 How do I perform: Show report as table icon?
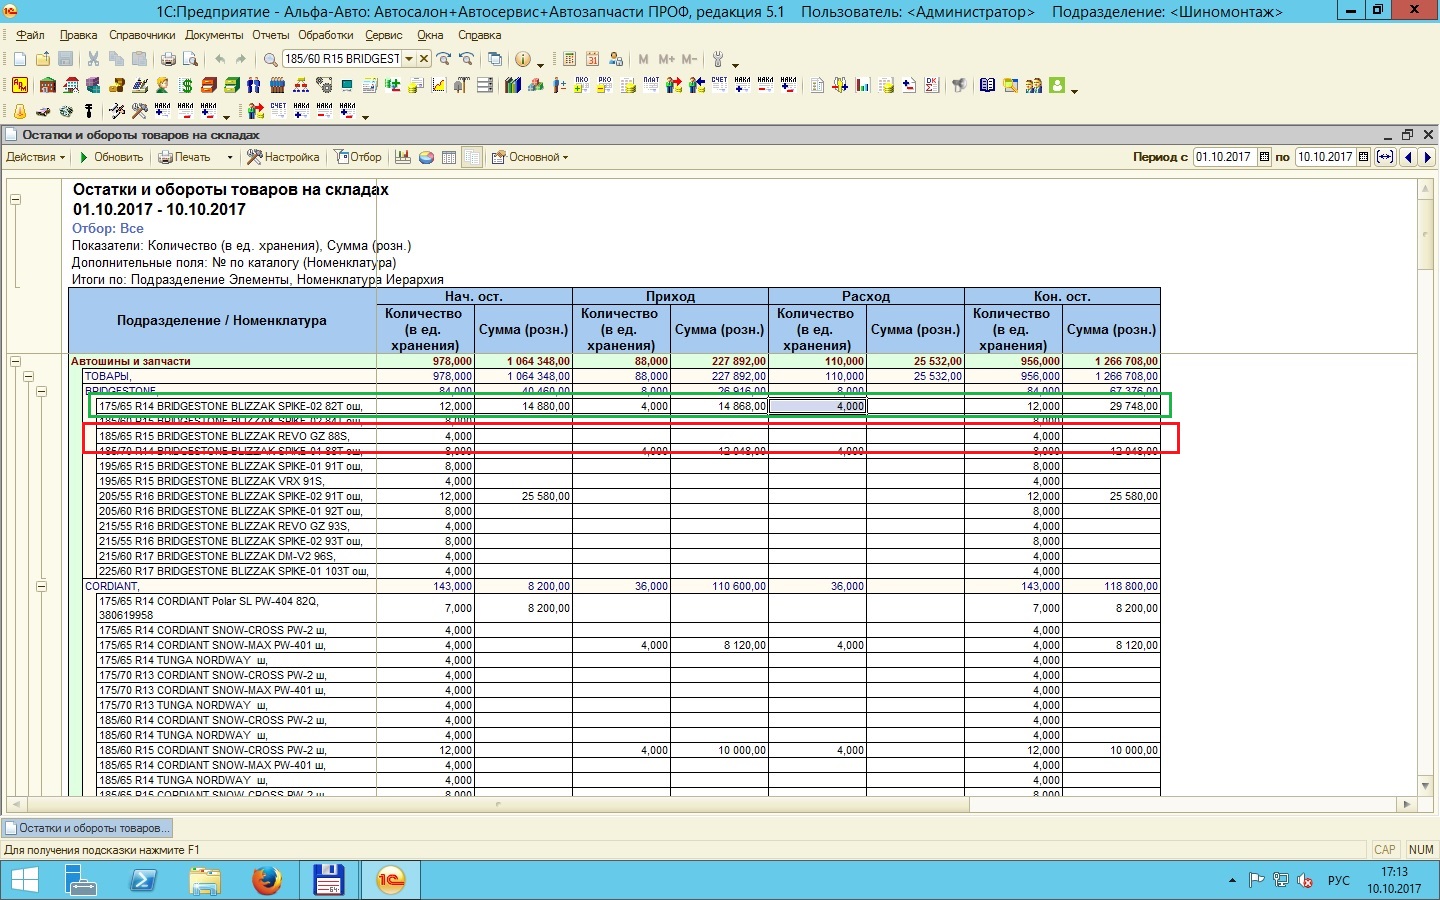449,157
